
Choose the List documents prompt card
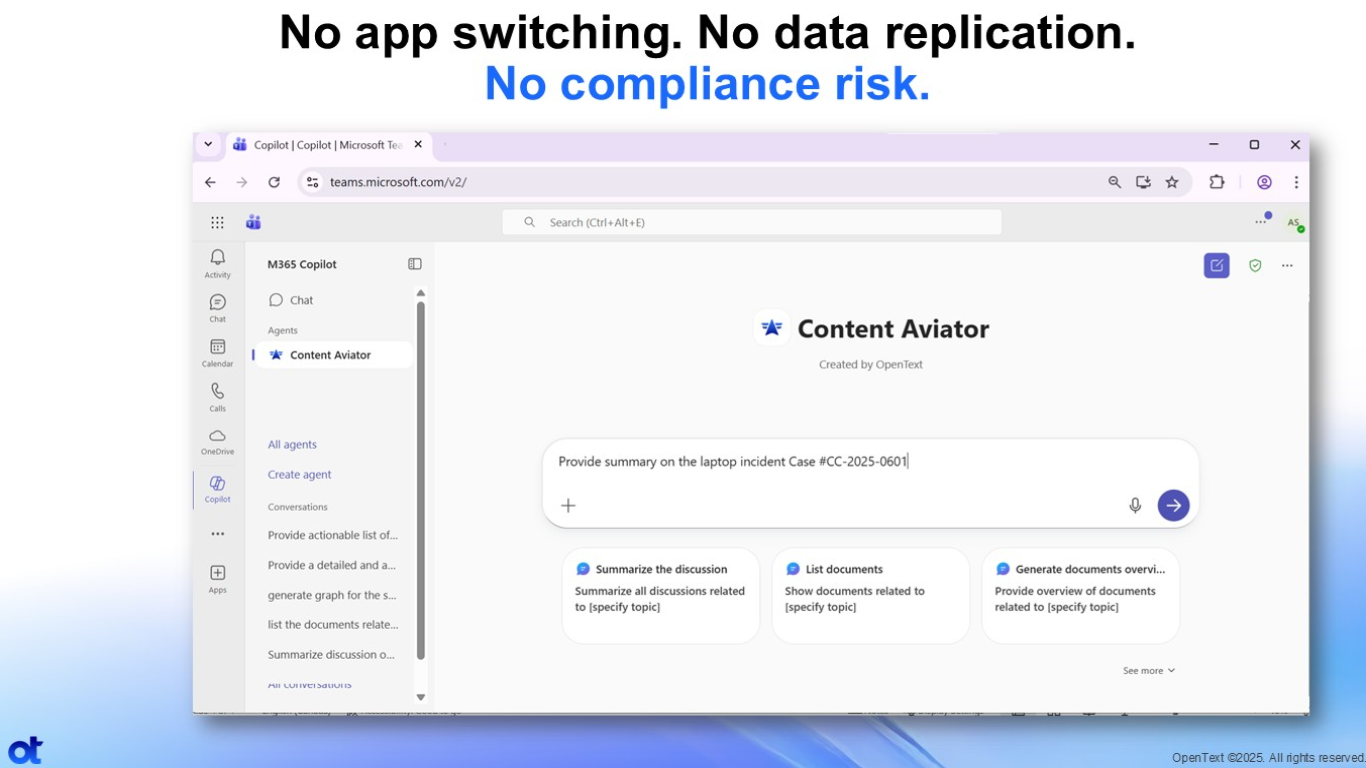pyautogui.click(x=871, y=595)
